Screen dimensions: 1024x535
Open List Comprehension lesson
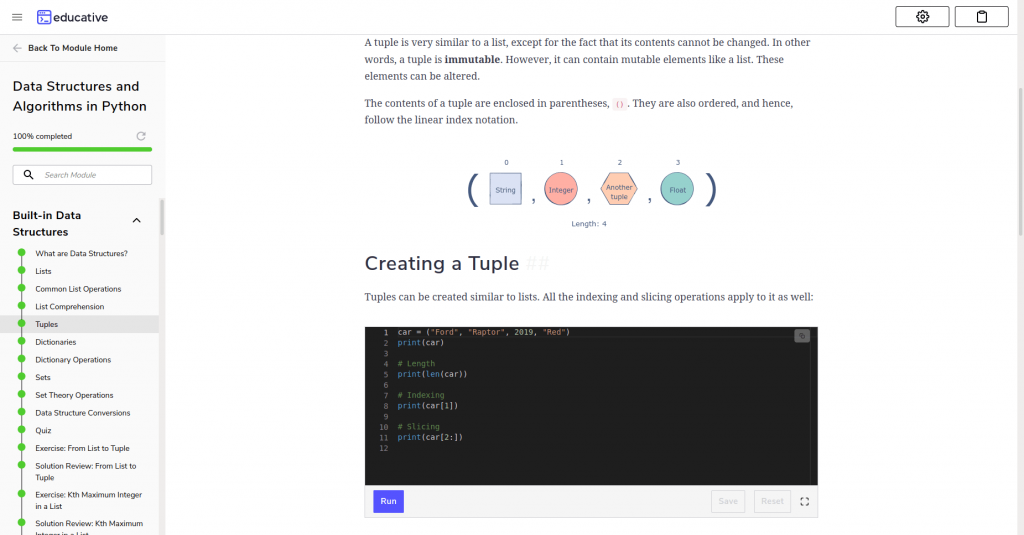tap(70, 306)
